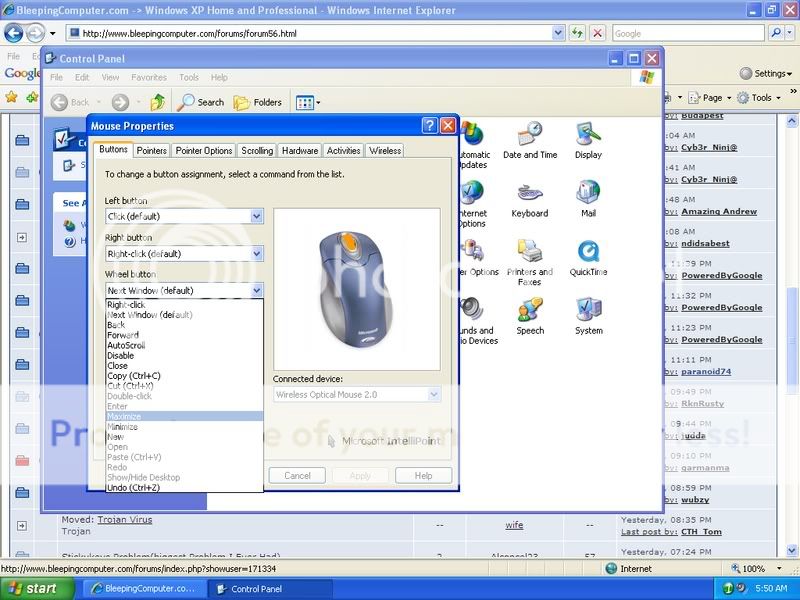Switch to the Wireless tab
Screen dimensions: 800x600
[385, 151]
